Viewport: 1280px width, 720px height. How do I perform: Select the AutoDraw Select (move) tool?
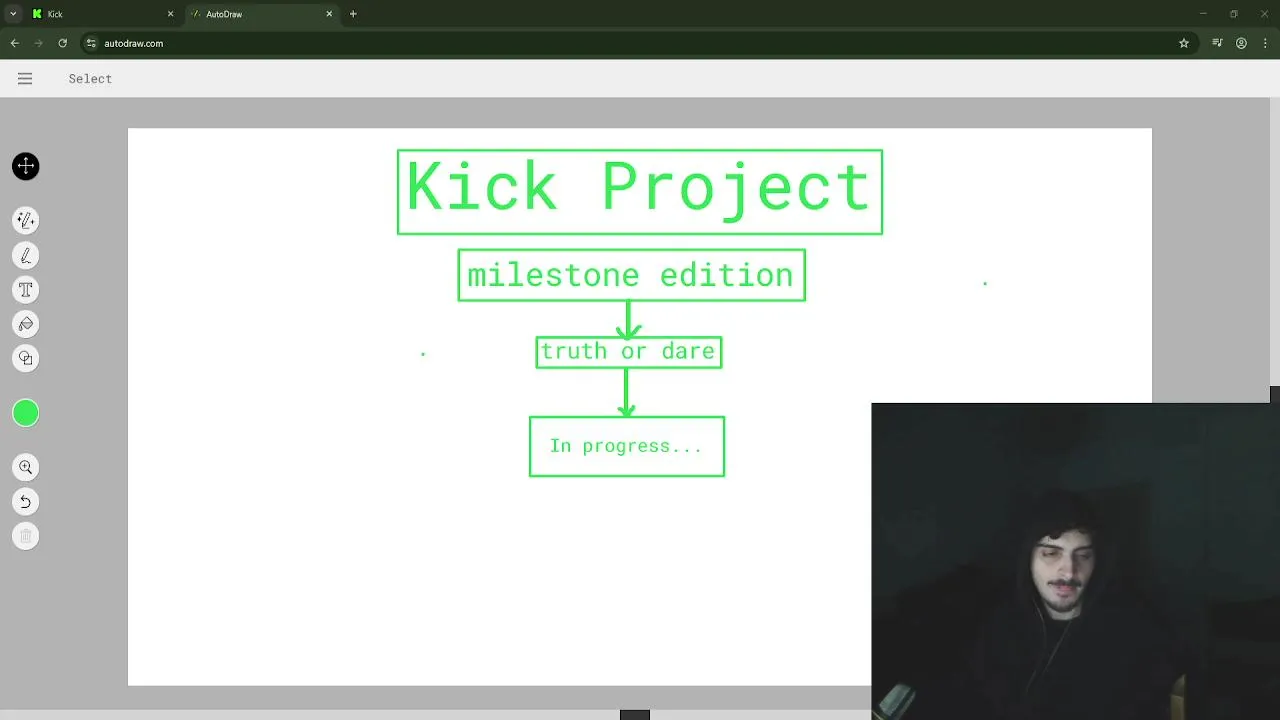tap(26, 166)
